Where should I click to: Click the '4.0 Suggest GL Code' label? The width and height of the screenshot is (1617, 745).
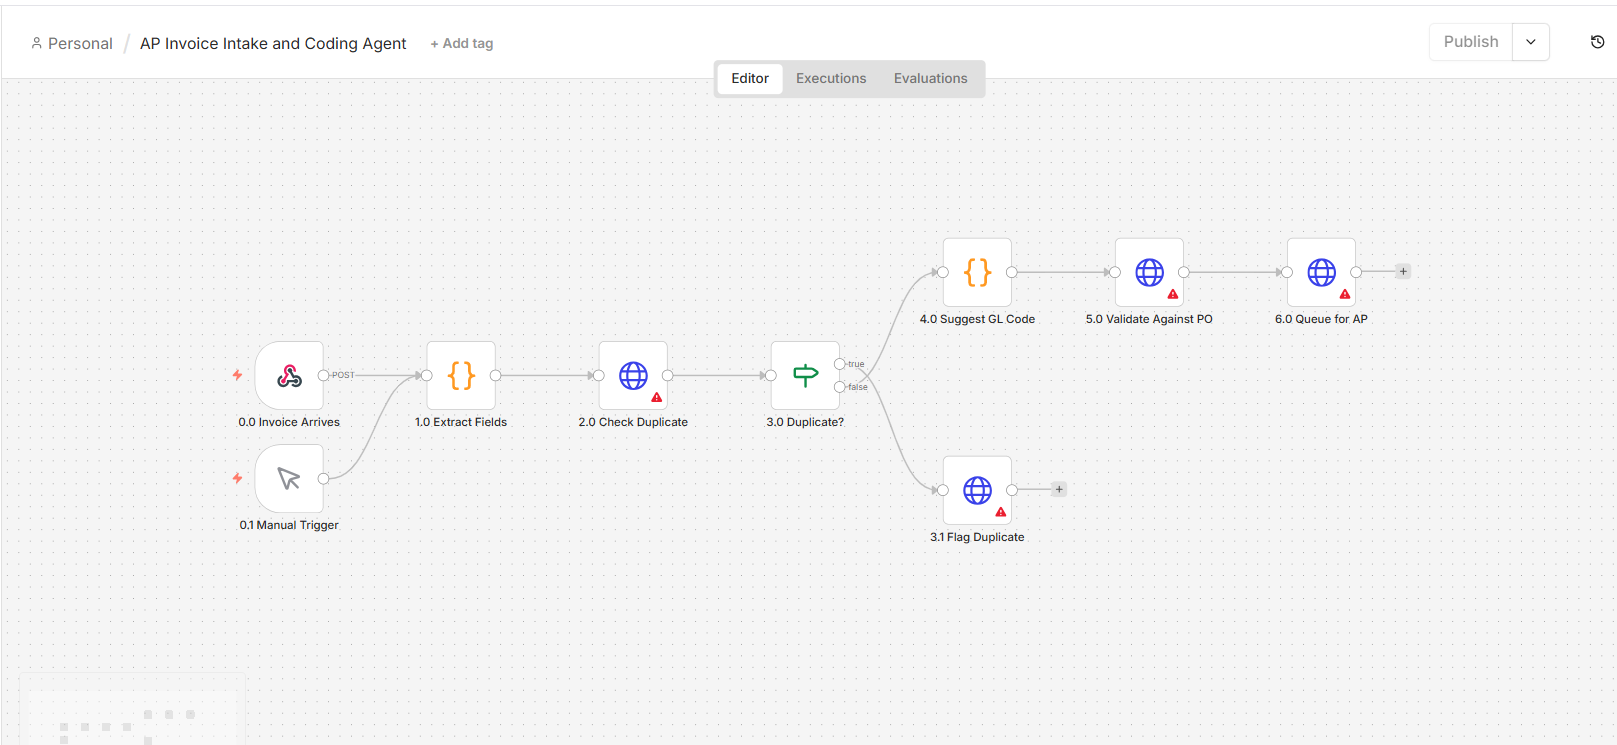[977, 319]
